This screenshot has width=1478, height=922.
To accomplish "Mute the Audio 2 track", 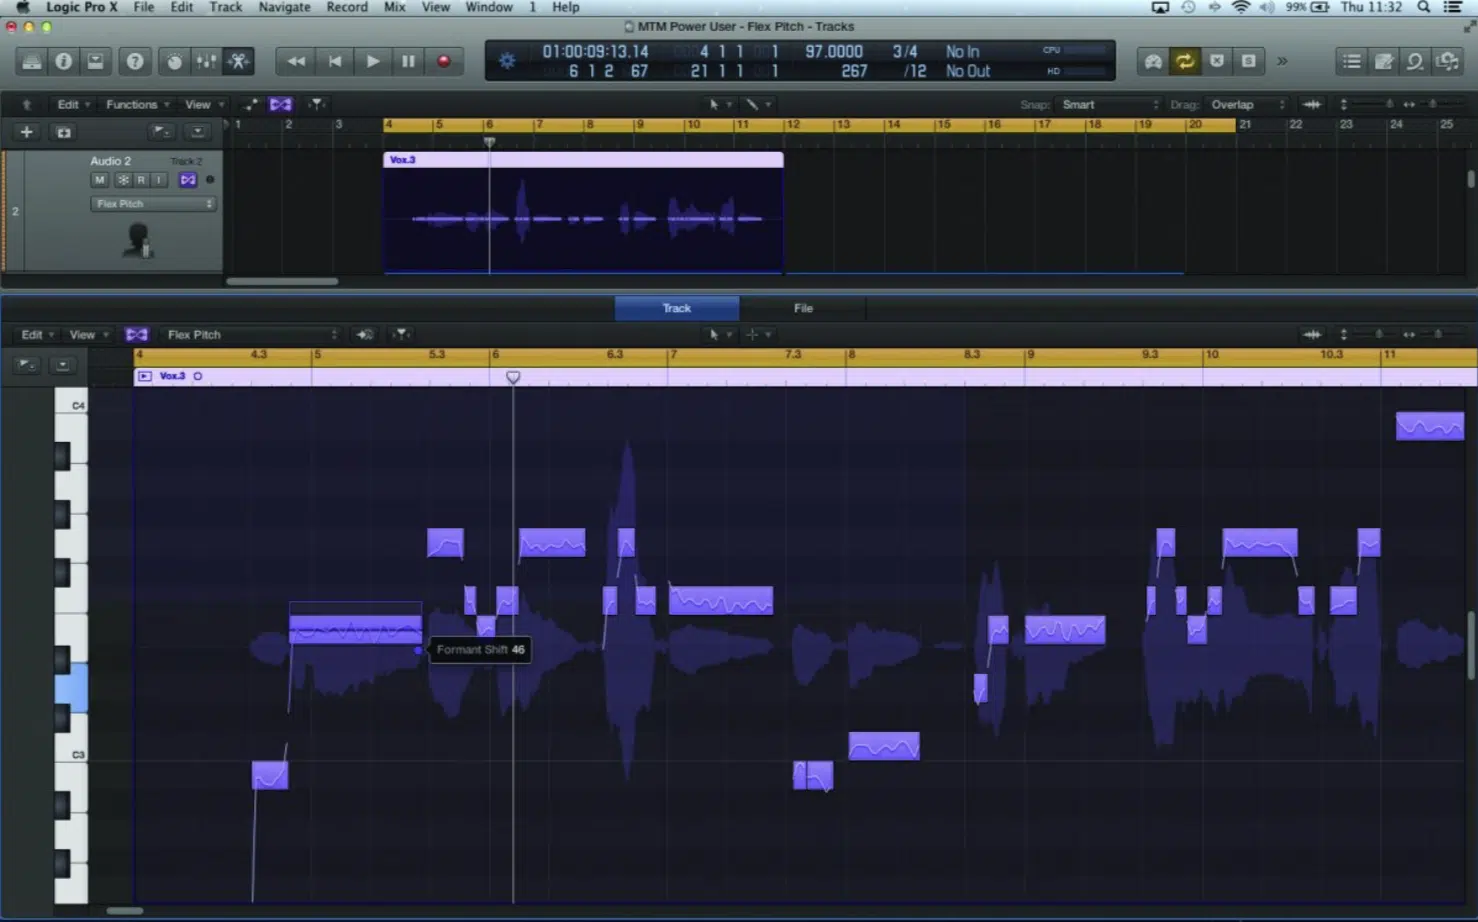I will (100, 180).
